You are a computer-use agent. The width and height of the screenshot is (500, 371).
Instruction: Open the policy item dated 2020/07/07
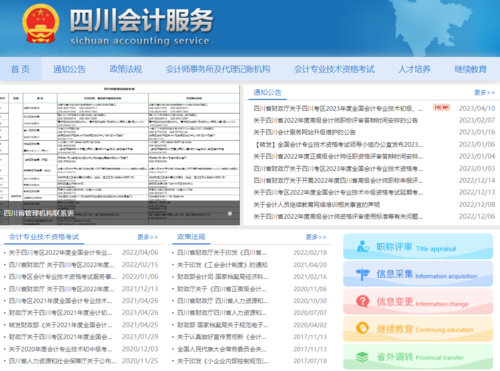[x=222, y=313]
